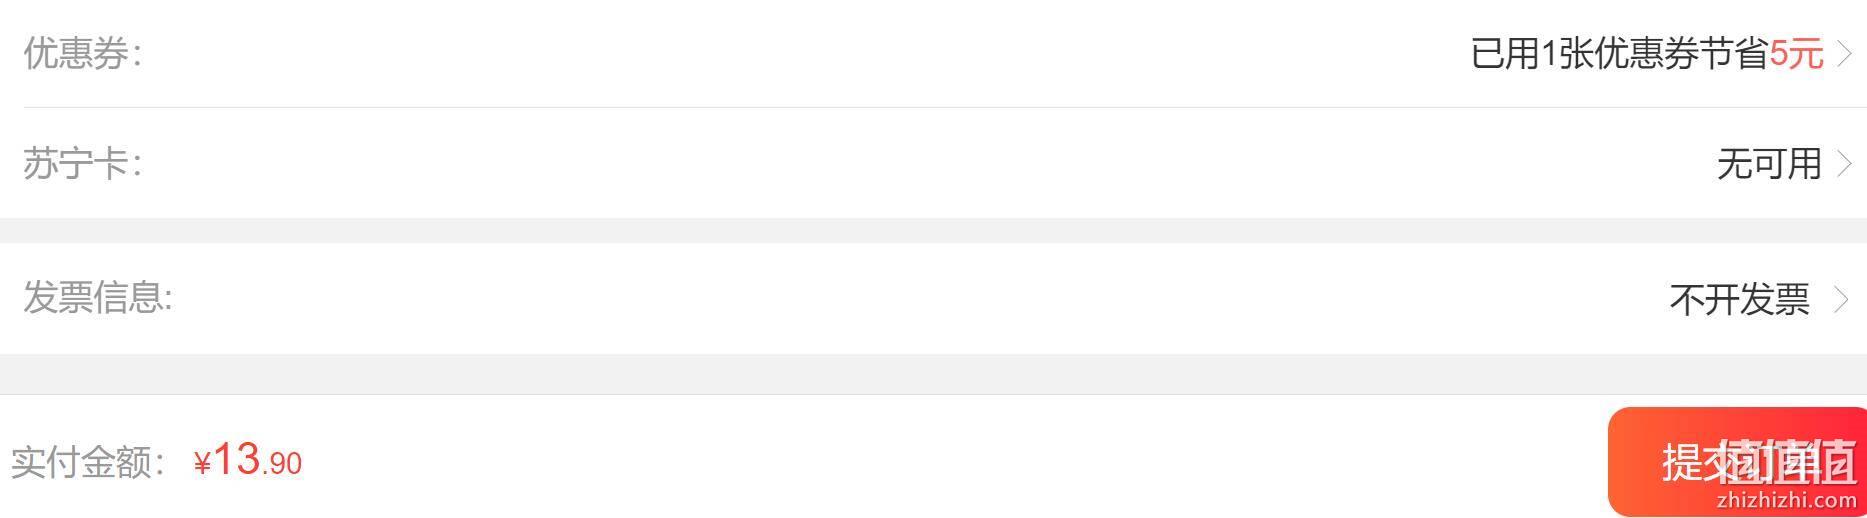
Task: Select the 无可用 Suning card status text
Action: (1769, 164)
